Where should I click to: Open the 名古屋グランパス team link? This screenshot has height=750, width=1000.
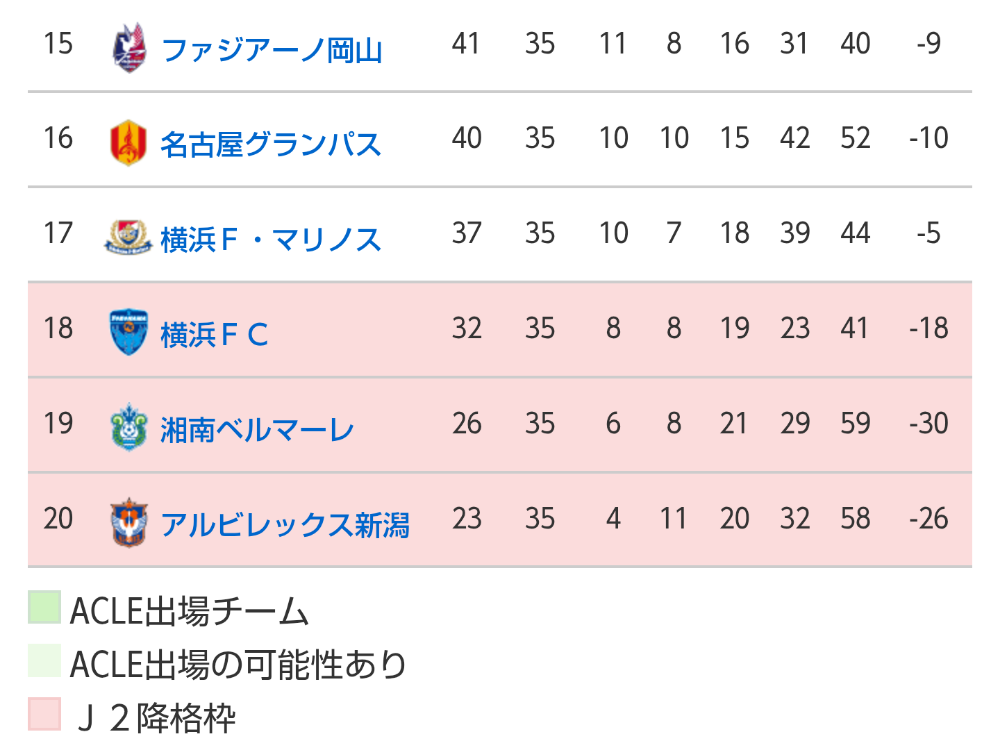point(271,143)
